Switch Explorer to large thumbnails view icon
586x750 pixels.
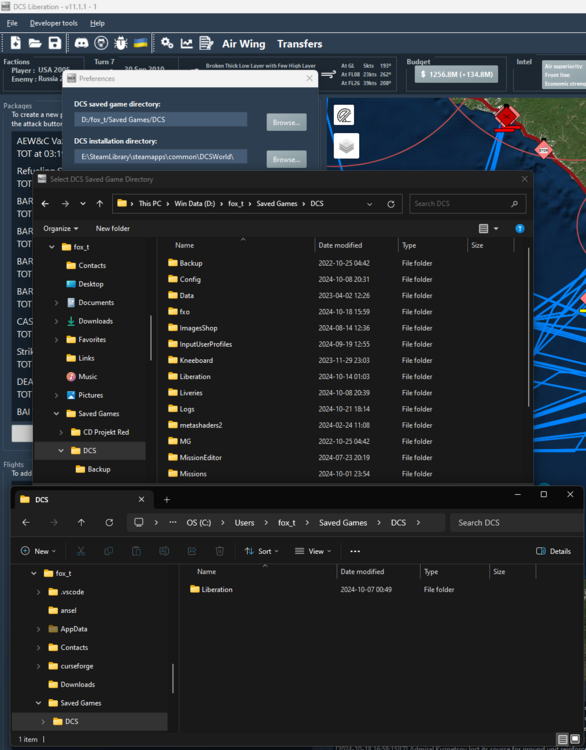(x=575, y=739)
